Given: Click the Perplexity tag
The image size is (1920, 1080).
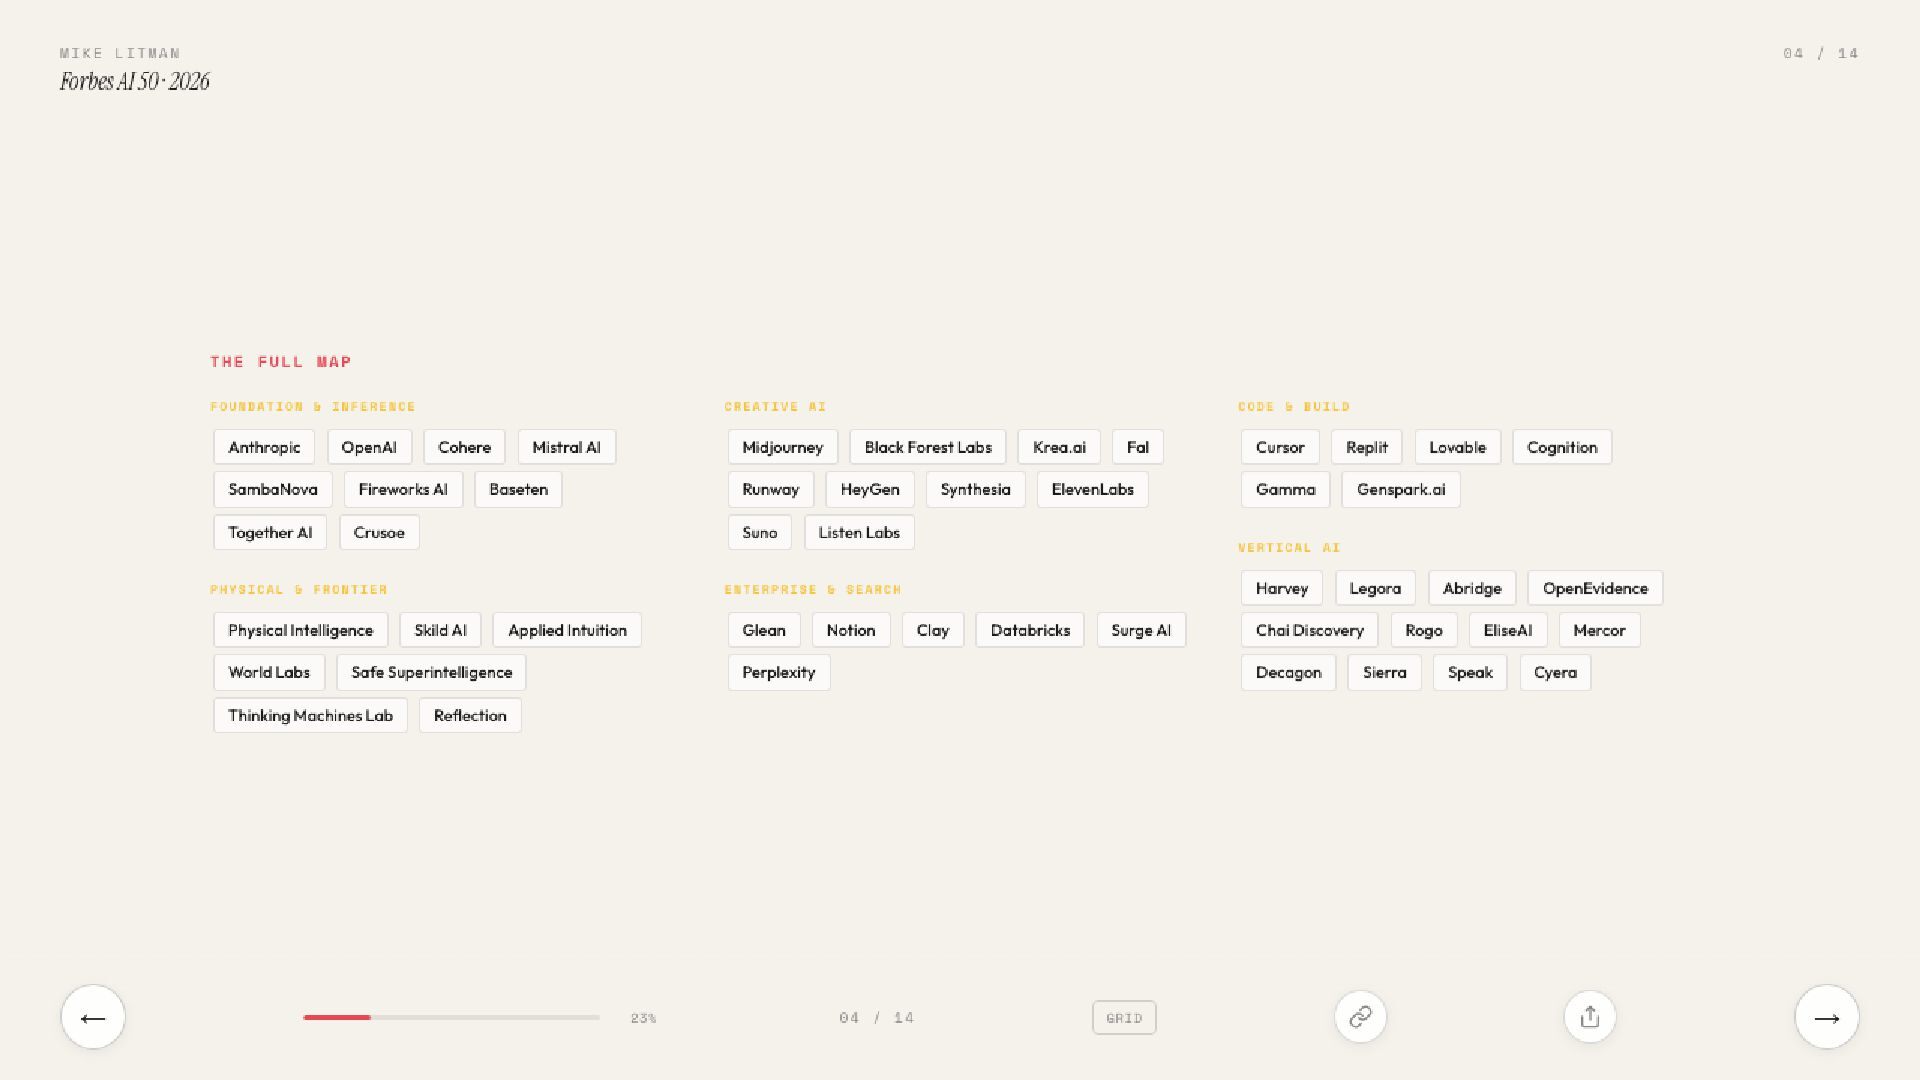Looking at the screenshot, I should coord(778,672).
